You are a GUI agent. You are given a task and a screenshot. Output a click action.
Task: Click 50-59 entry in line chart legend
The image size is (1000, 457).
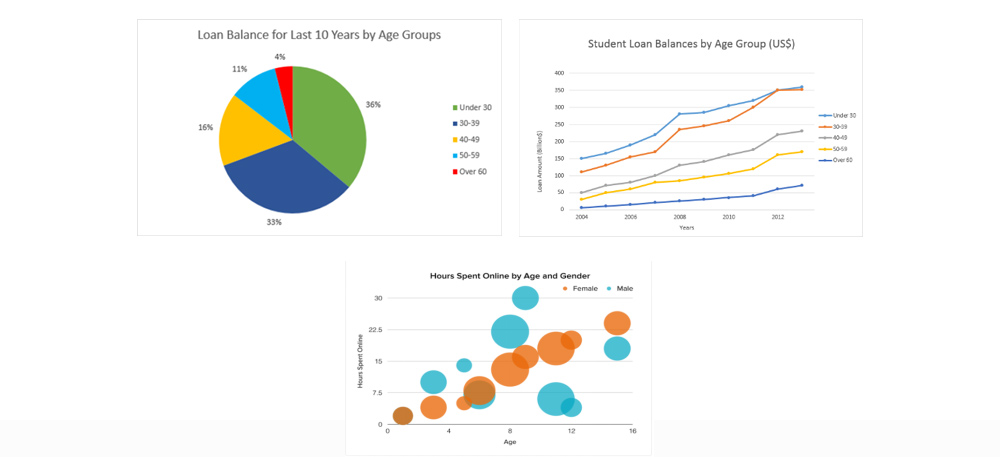coord(834,149)
